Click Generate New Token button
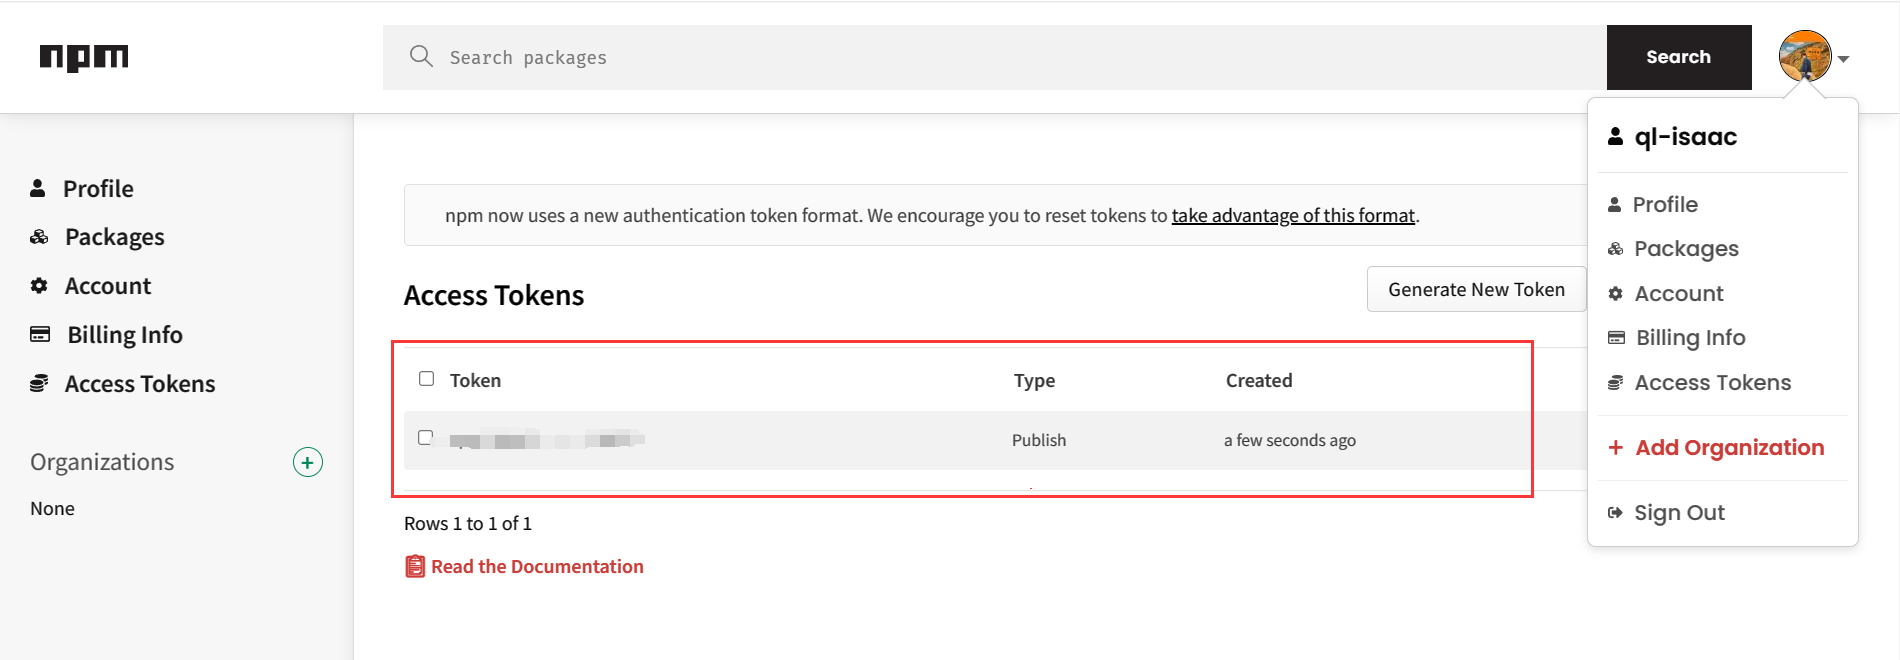Image resolution: width=1900 pixels, height=660 pixels. click(1477, 289)
